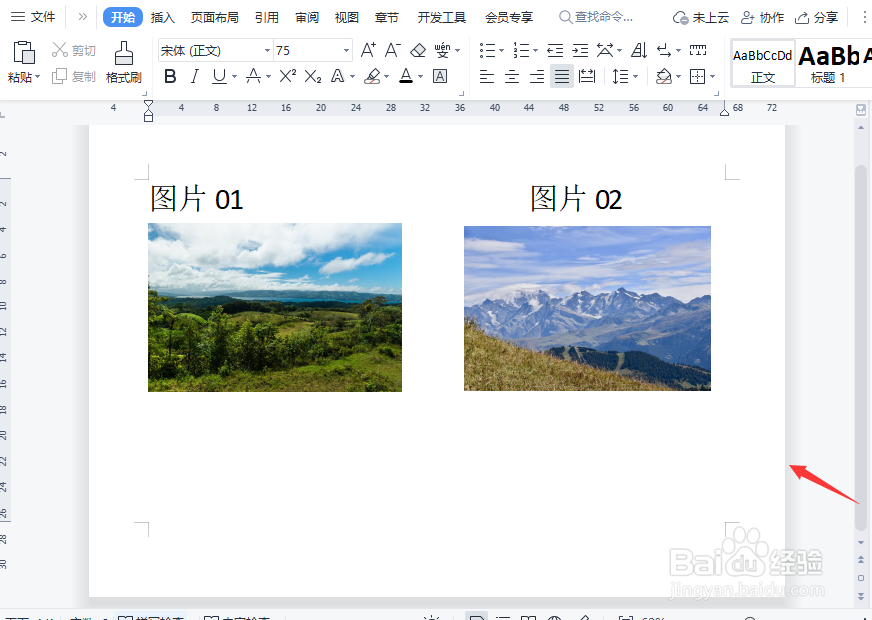This screenshot has height=620, width=872.
Task: Click the Increase font size icon
Action: pyautogui.click(x=368, y=51)
